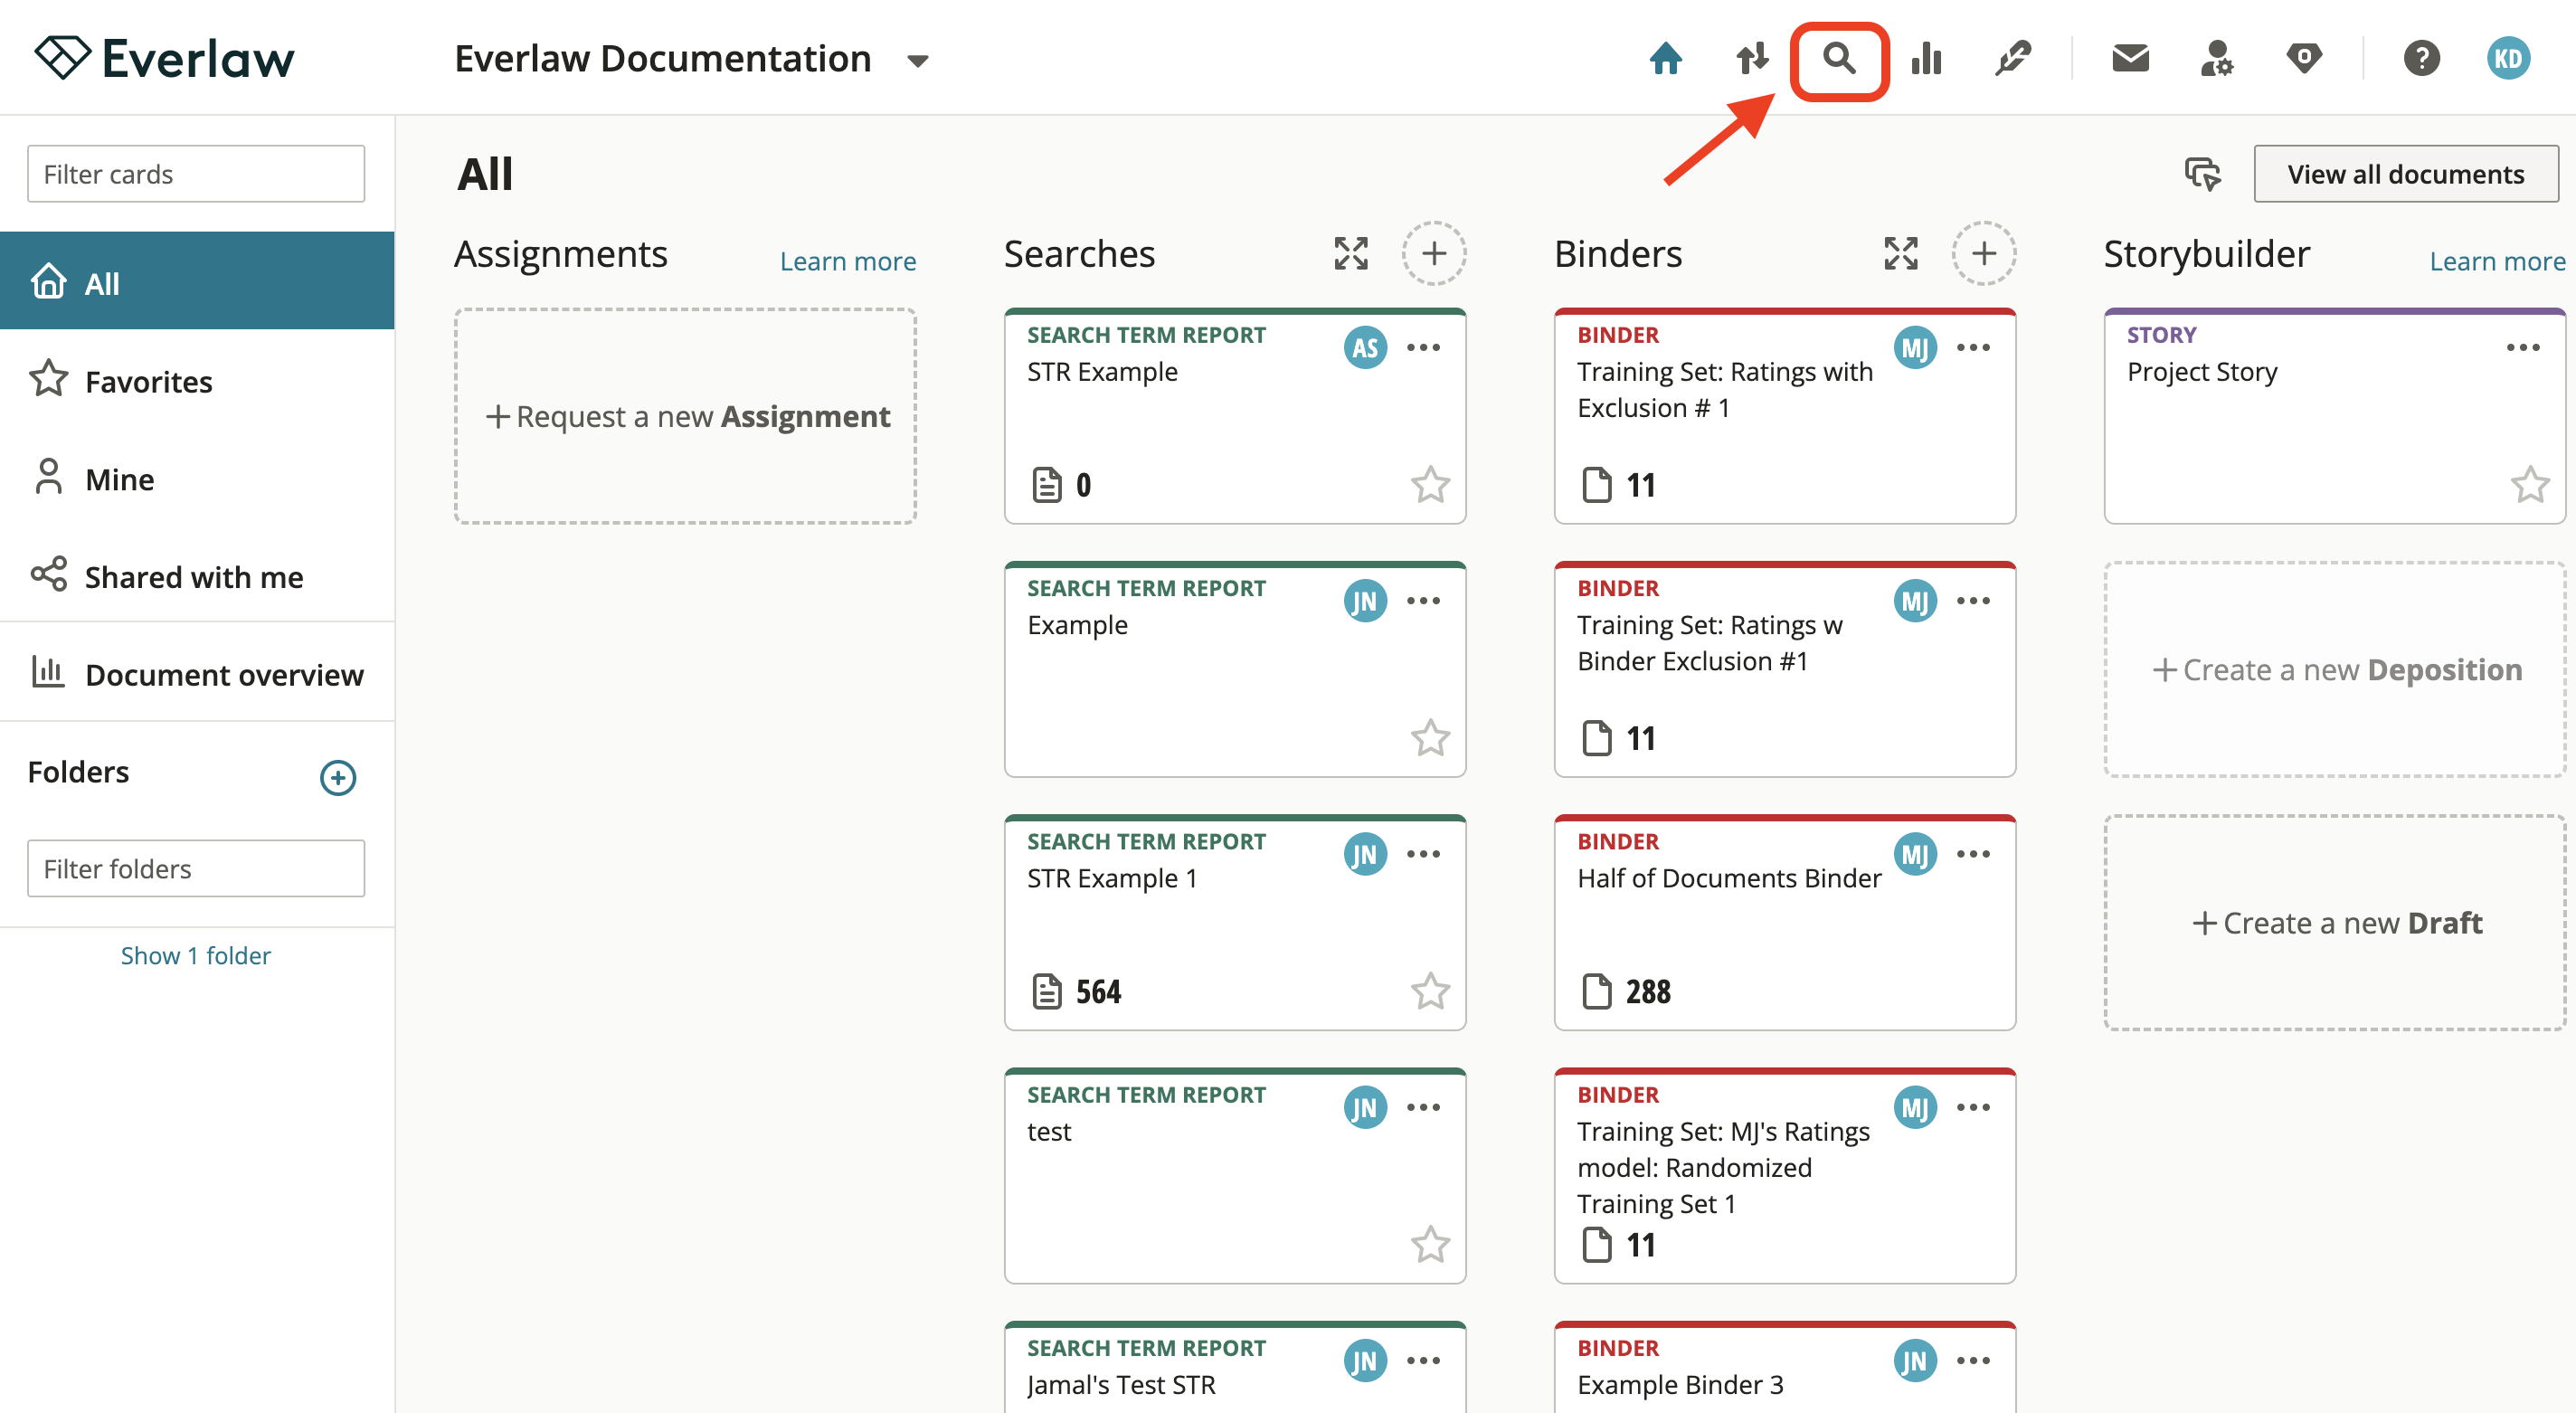Image resolution: width=2576 pixels, height=1413 pixels.
Task: Expand the Everlaw Documentation project dropdown
Action: coord(917,61)
